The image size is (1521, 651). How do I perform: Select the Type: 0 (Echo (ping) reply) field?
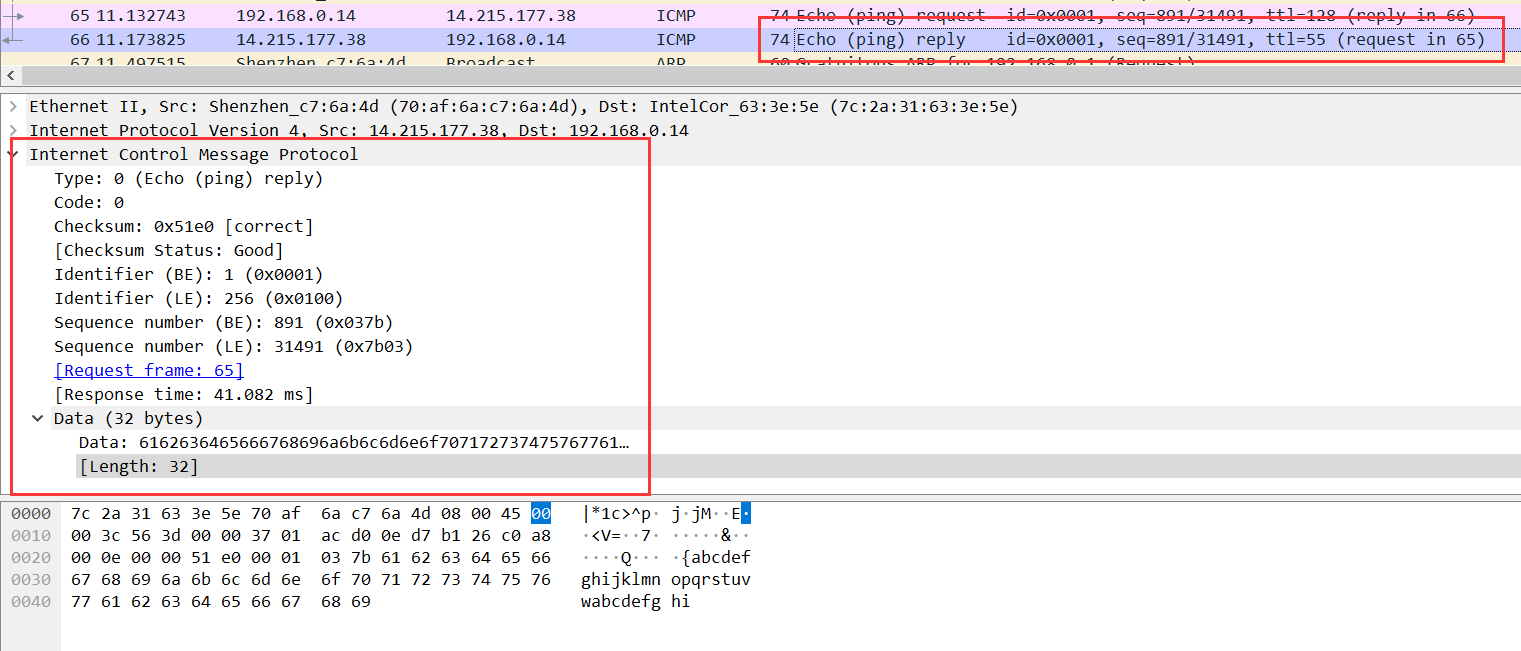click(x=189, y=178)
